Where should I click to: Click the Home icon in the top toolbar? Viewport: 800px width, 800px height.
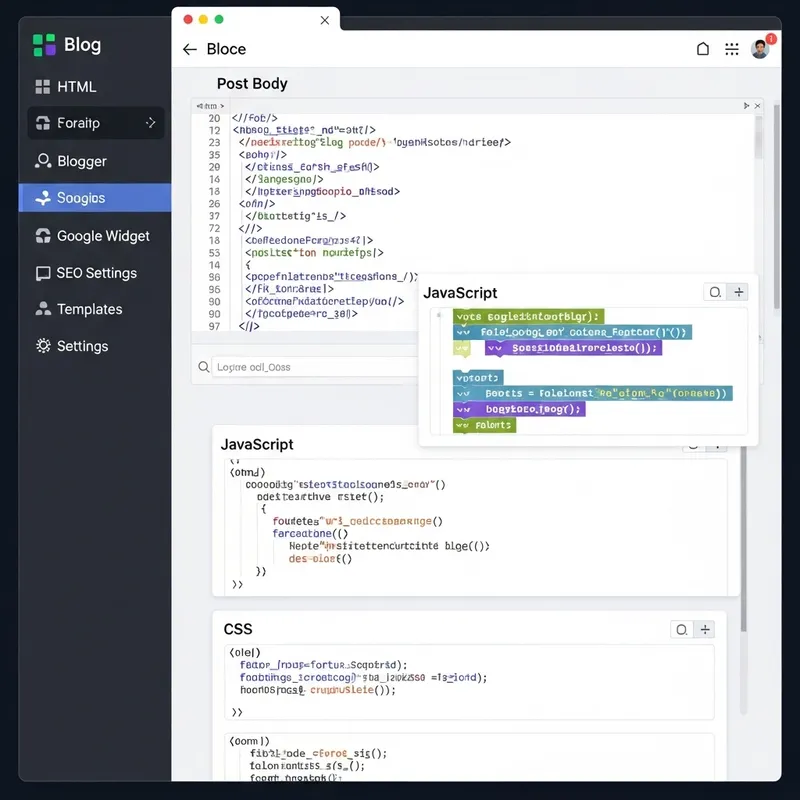[x=704, y=48]
